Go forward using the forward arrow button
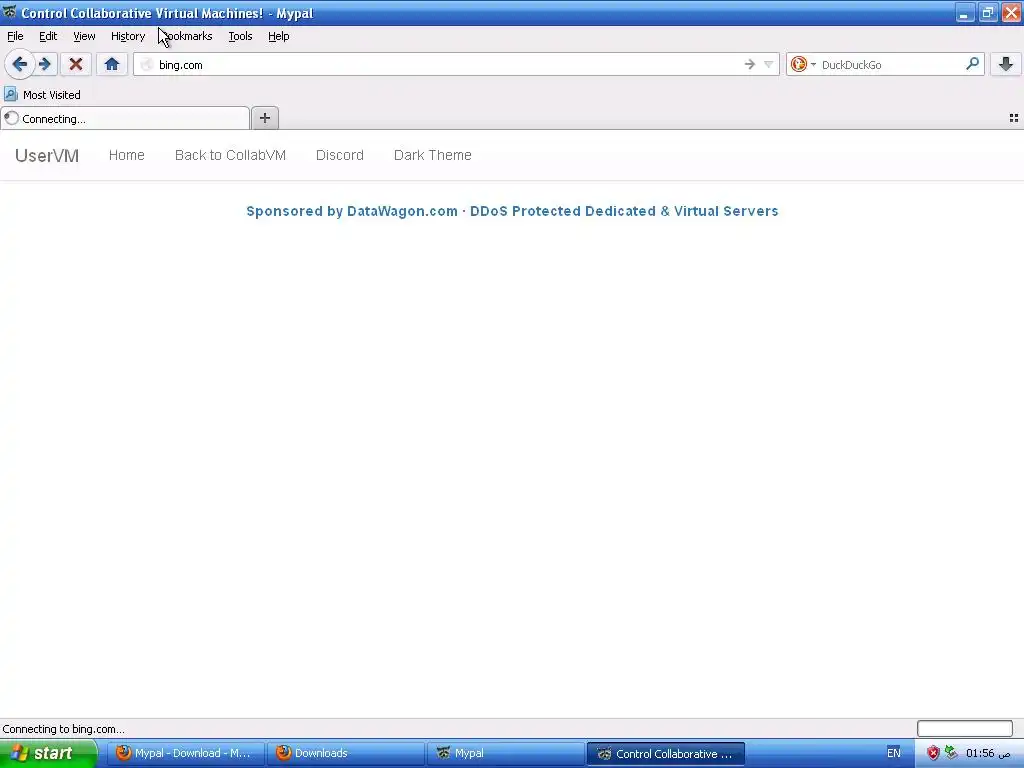Screen dimensions: 1024x768 pyautogui.click(x=45, y=64)
